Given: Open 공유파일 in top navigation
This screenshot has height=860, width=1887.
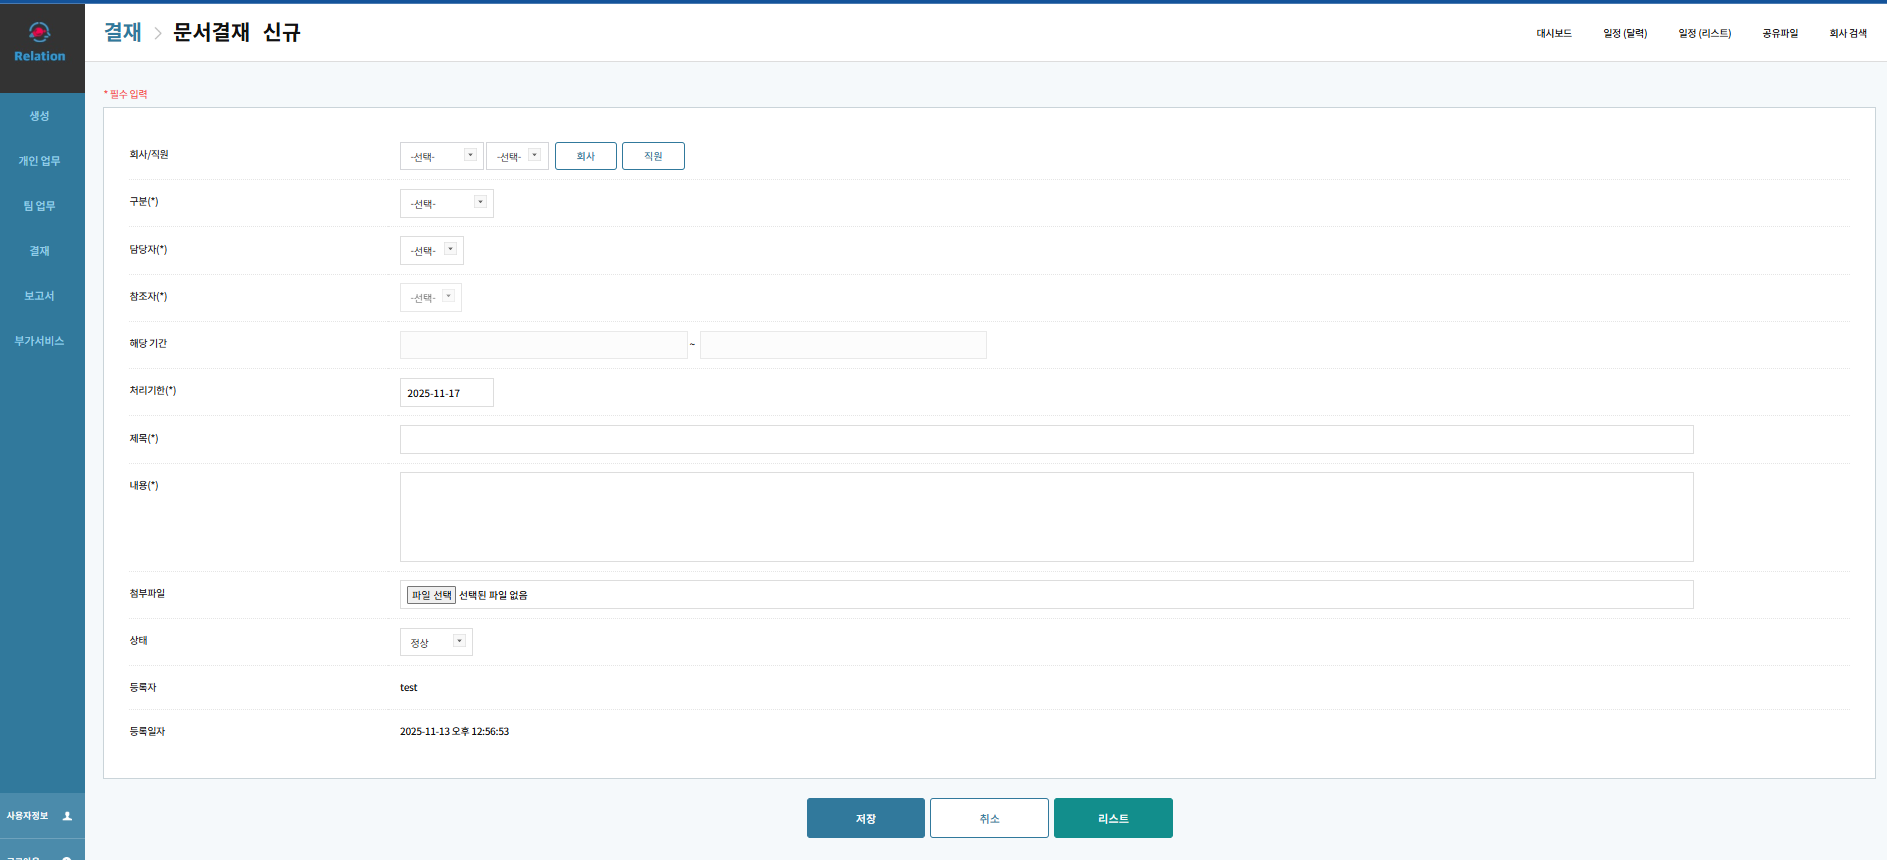Looking at the screenshot, I should pos(1780,33).
